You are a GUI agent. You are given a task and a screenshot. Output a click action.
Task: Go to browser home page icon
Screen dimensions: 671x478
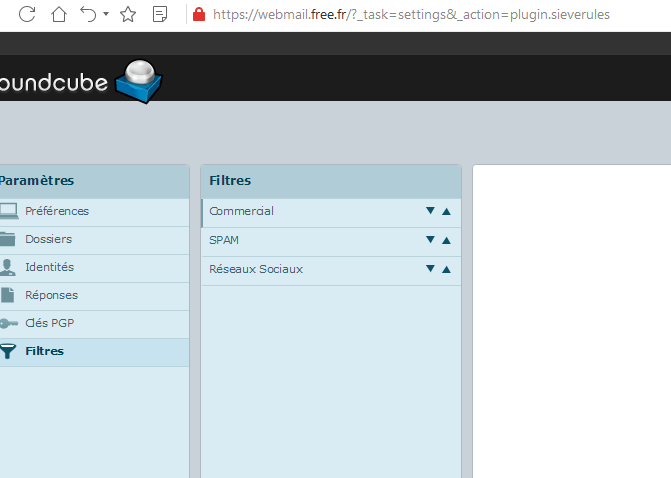pyautogui.click(x=59, y=14)
